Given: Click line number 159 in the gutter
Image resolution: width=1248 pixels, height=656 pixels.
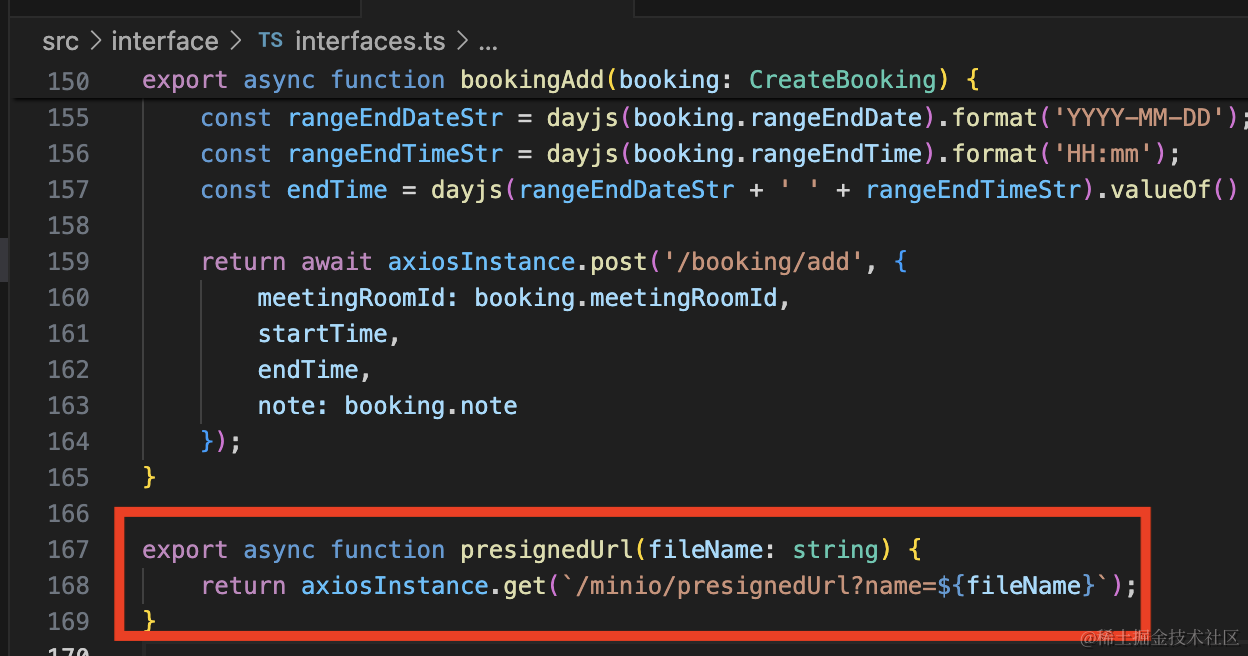Looking at the screenshot, I should 68,262.
